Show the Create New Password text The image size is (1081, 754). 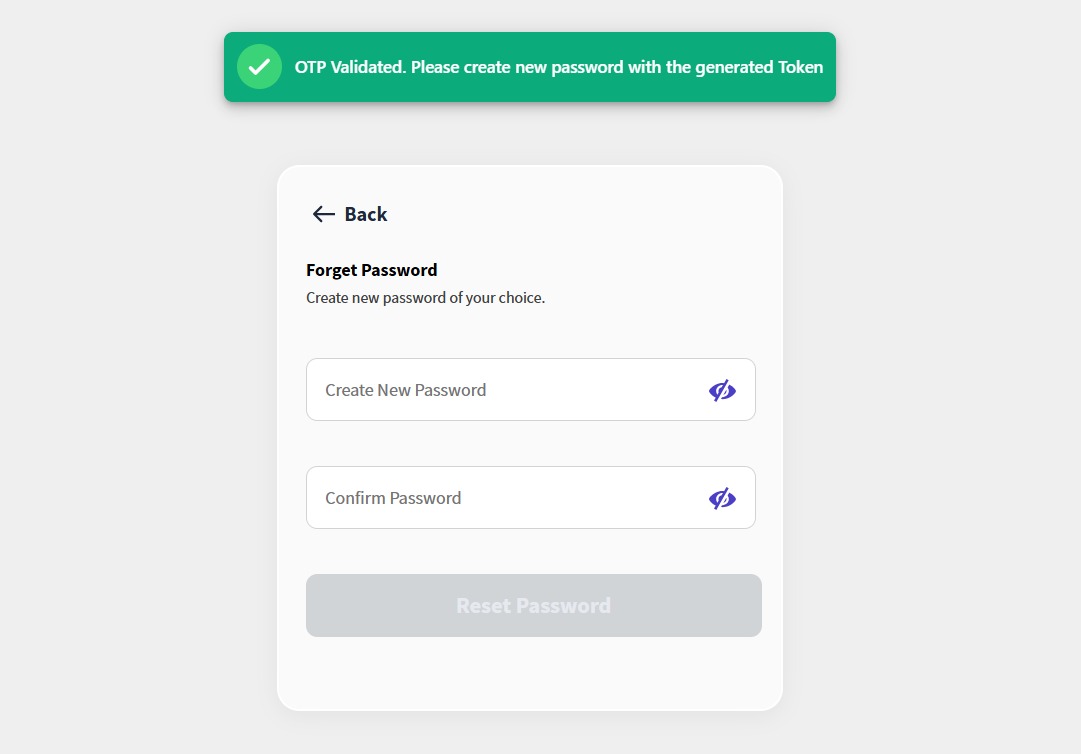point(722,390)
